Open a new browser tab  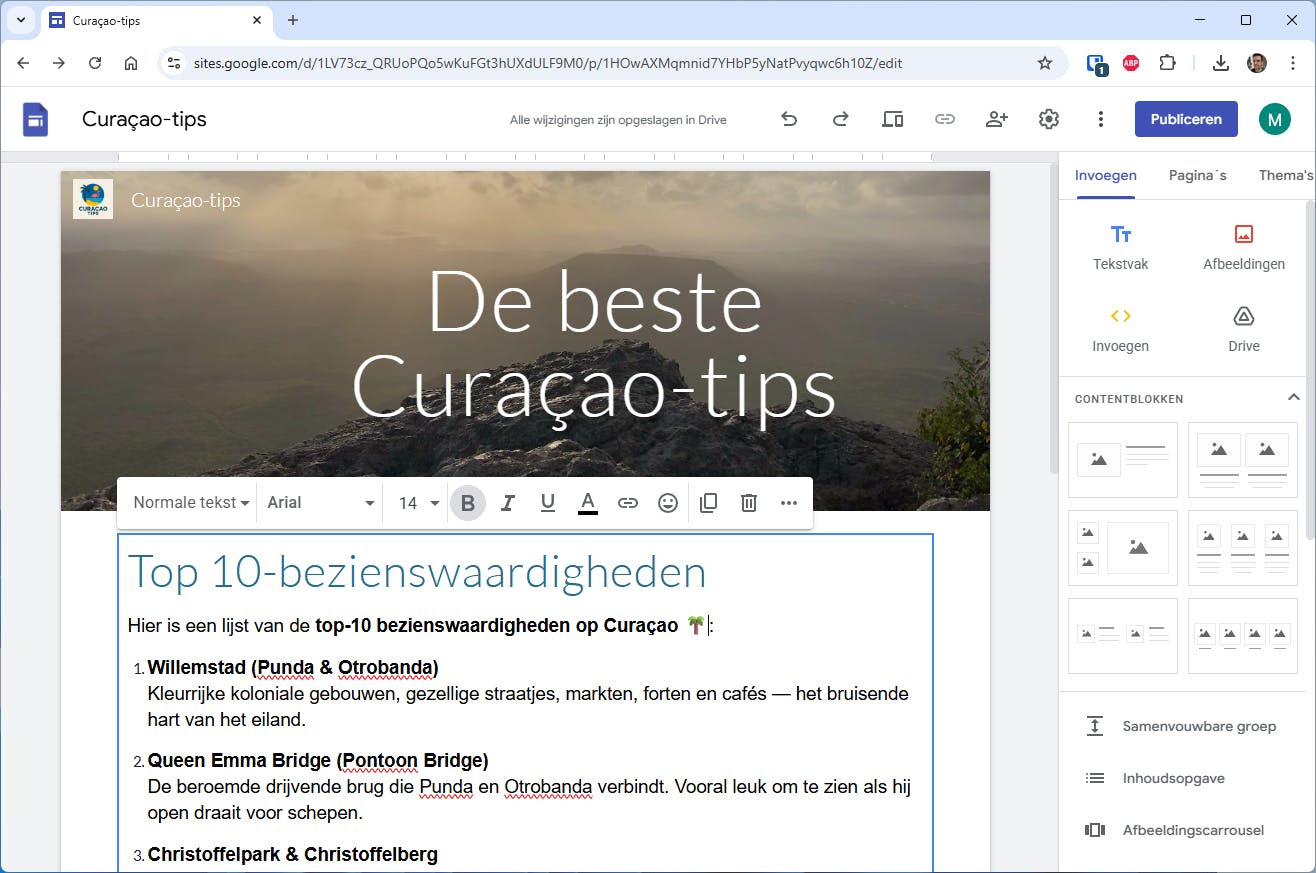(293, 20)
